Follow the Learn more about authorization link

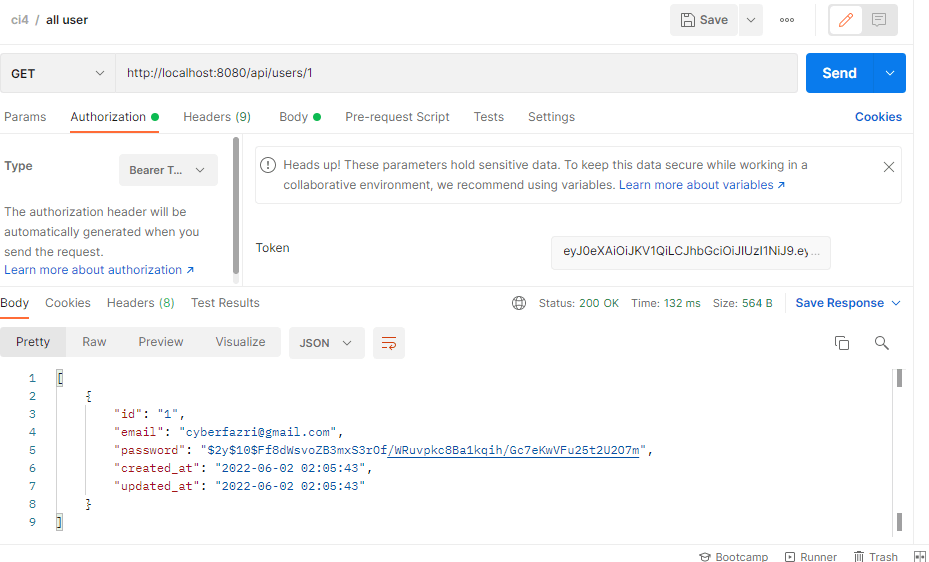click(99, 269)
